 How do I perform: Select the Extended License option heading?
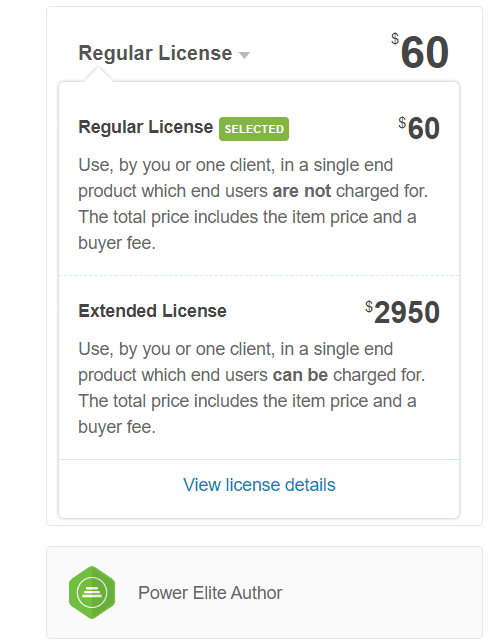(152, 311)
